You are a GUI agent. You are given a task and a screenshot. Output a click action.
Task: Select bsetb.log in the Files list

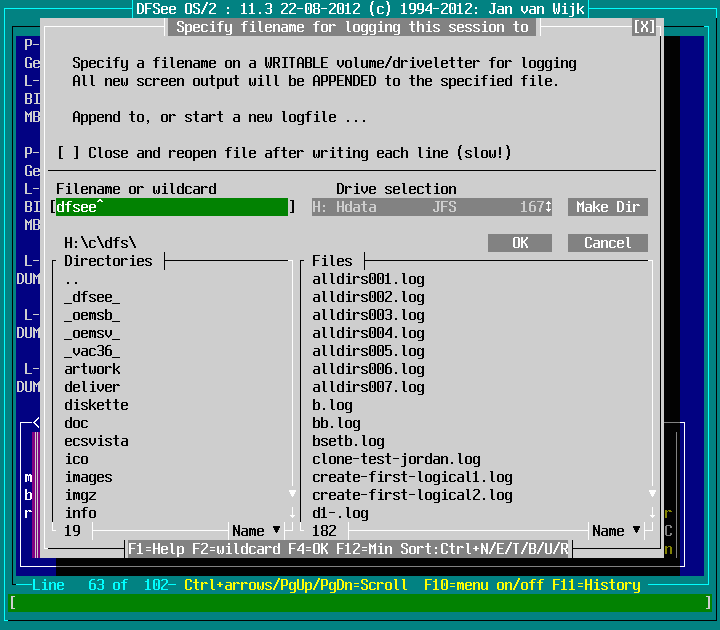348,441
